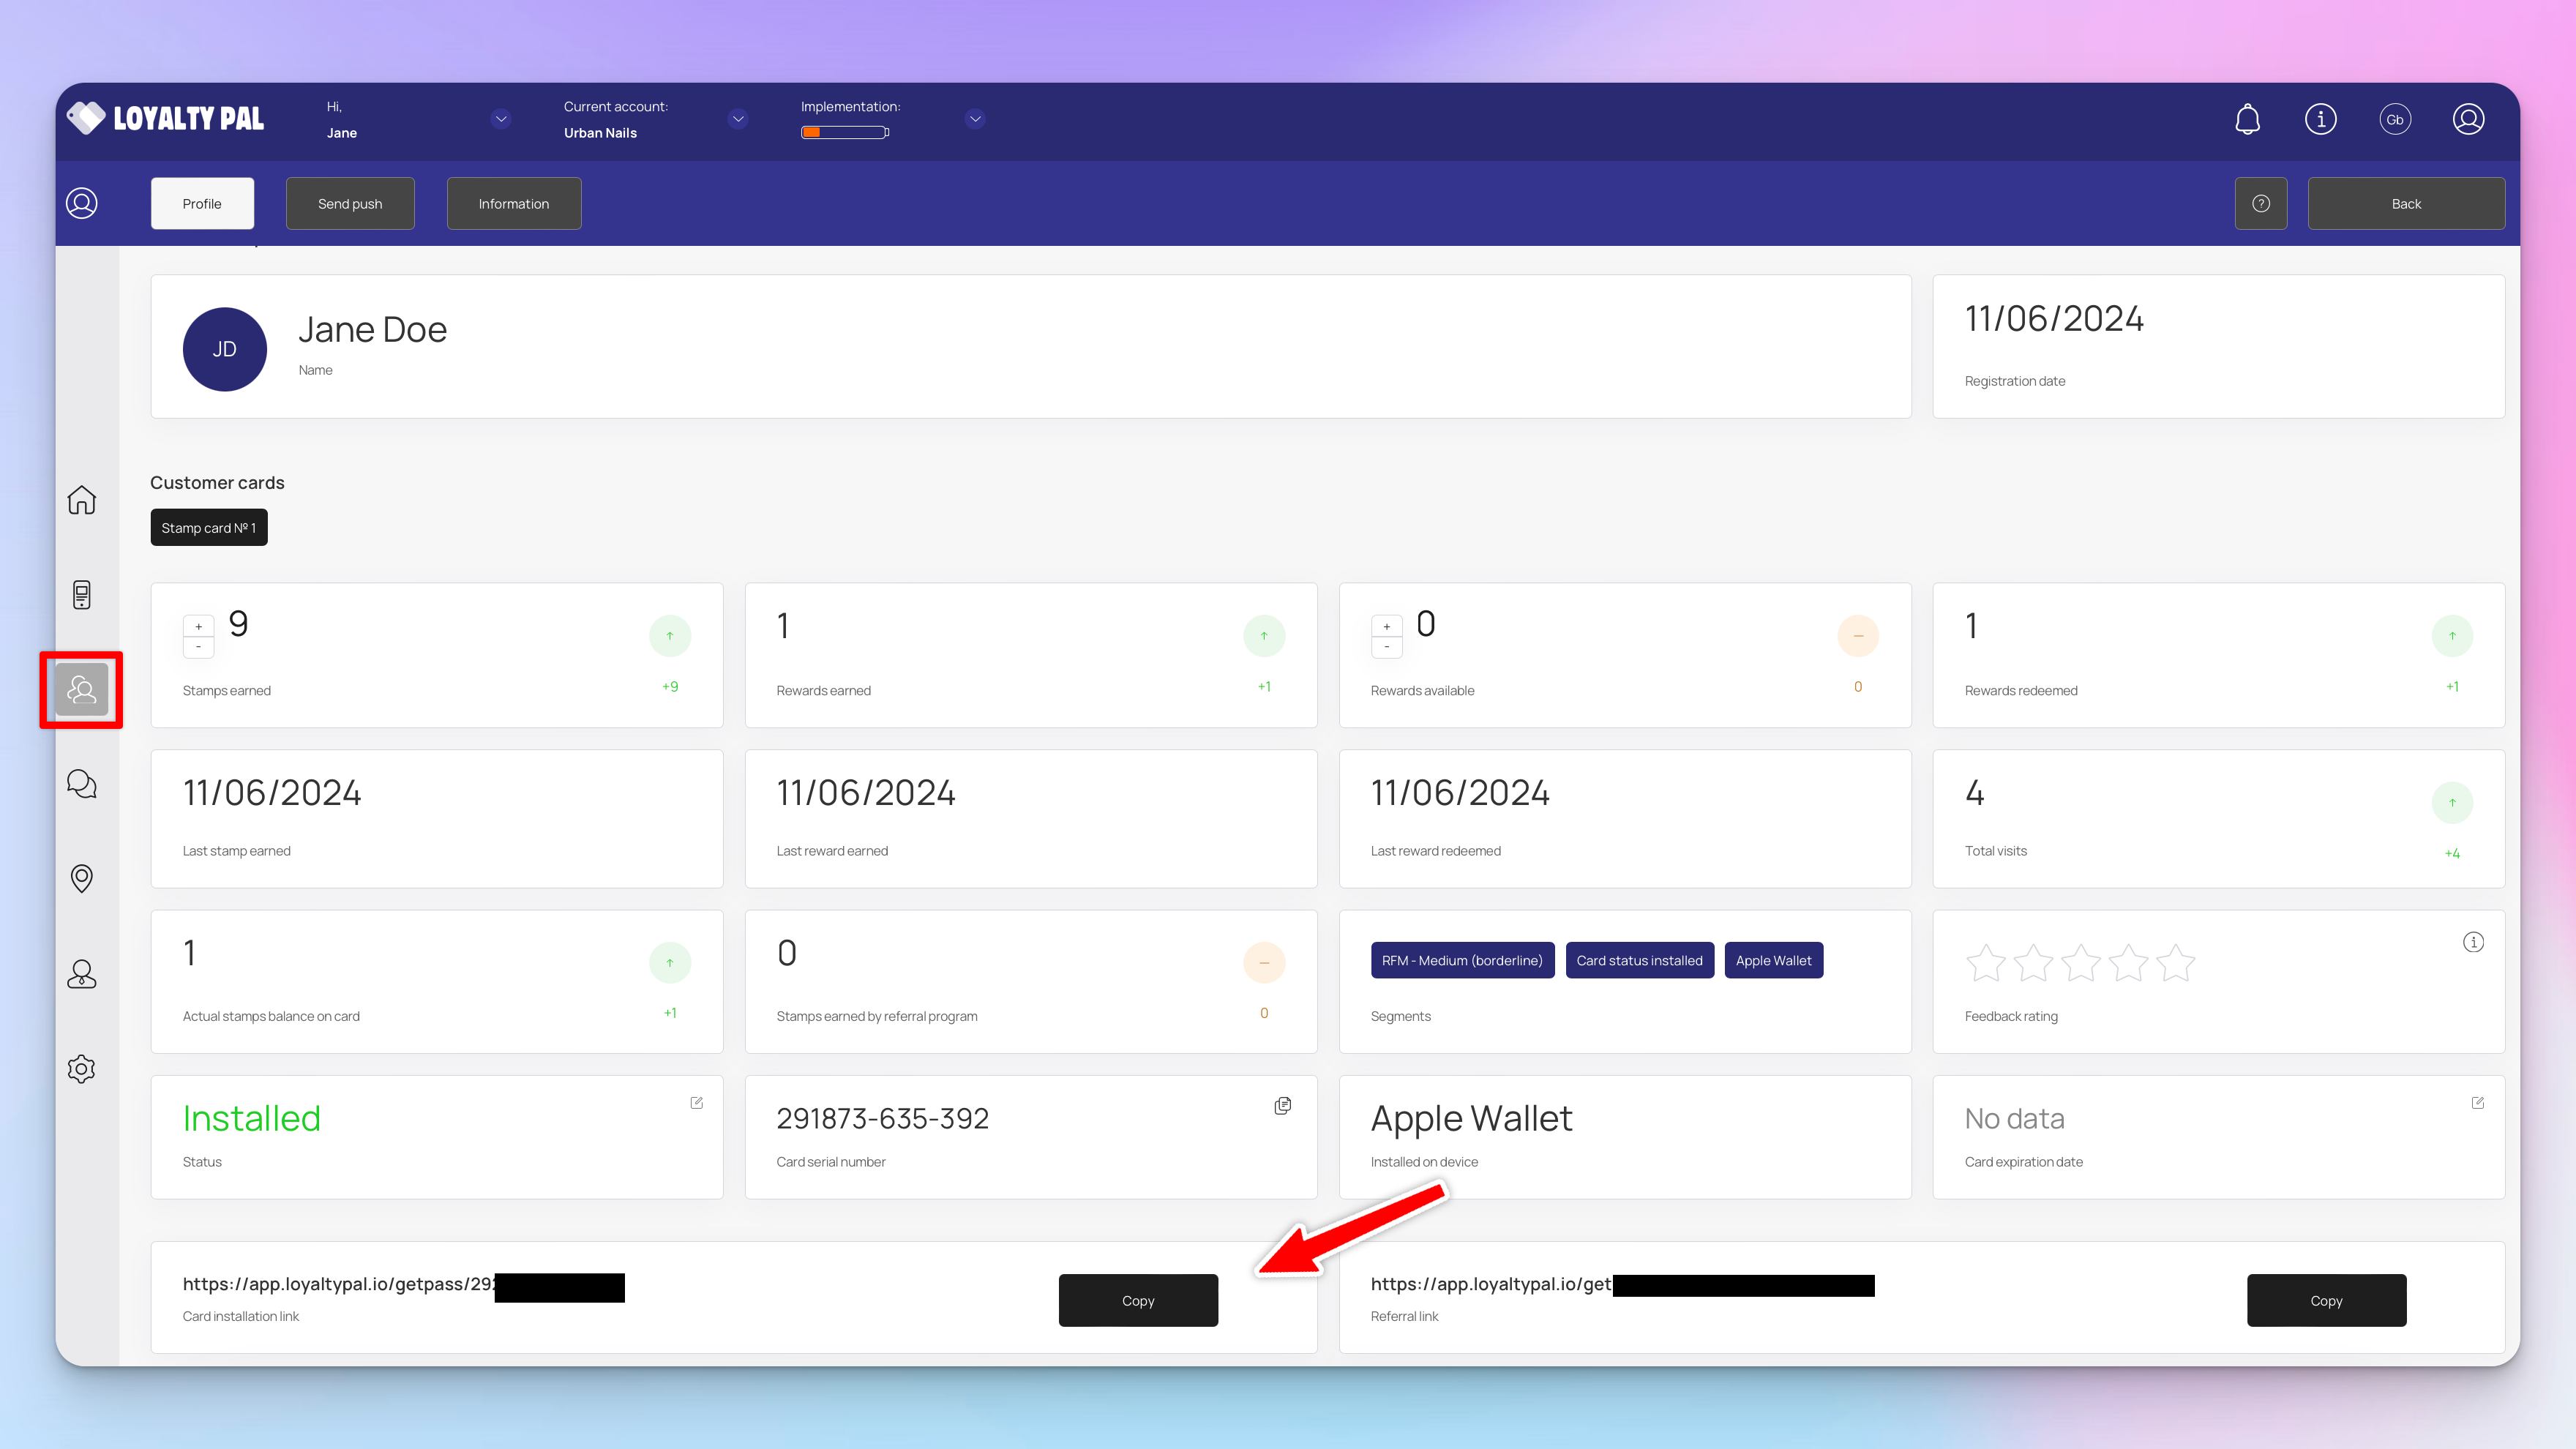Open the notifications bell icon
Image resolution: width=2576 pixels, height=1449 pixels.
tap(2247, 119)
